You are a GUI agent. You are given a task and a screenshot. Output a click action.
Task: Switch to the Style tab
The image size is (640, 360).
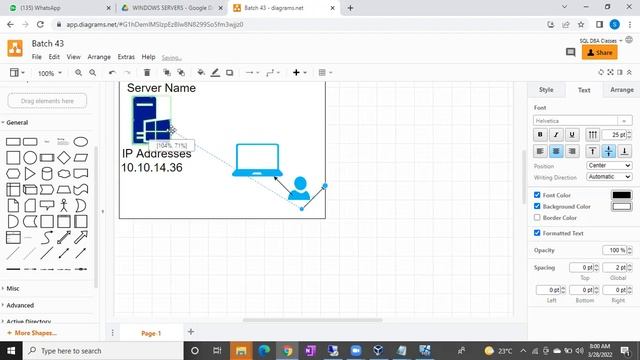click(546, 90)
